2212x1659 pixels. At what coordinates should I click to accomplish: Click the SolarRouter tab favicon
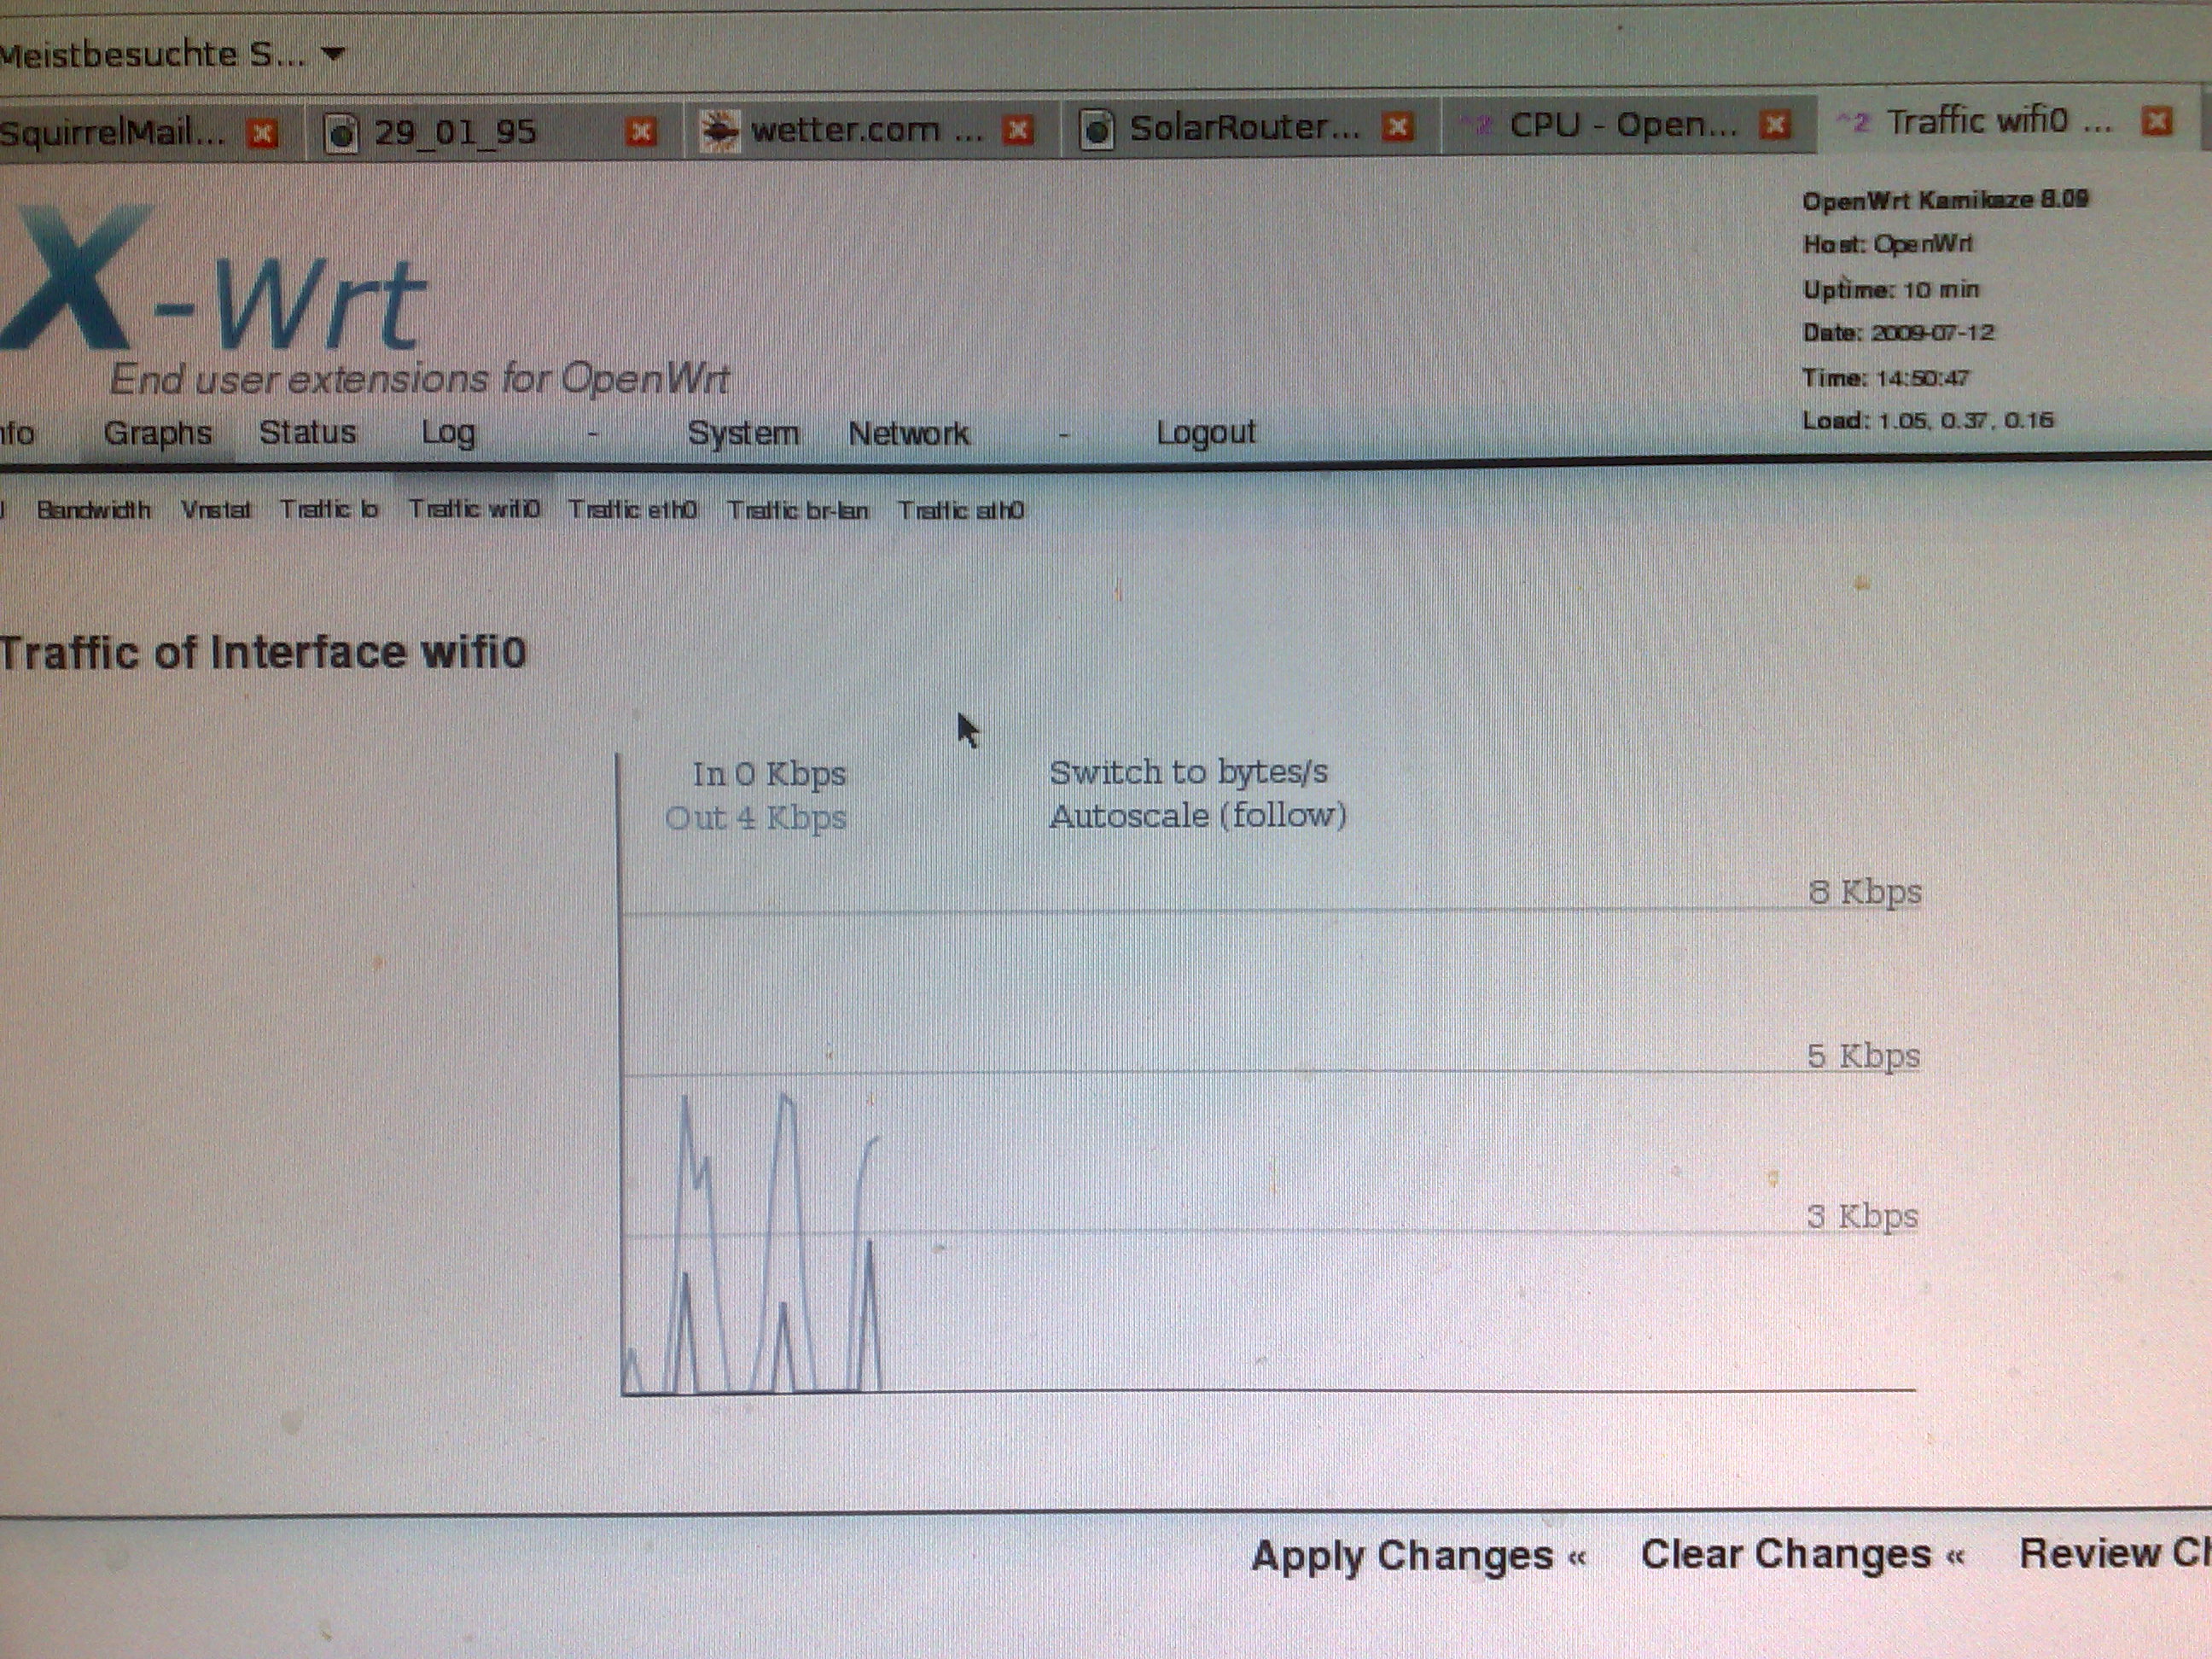[1097, 129]
